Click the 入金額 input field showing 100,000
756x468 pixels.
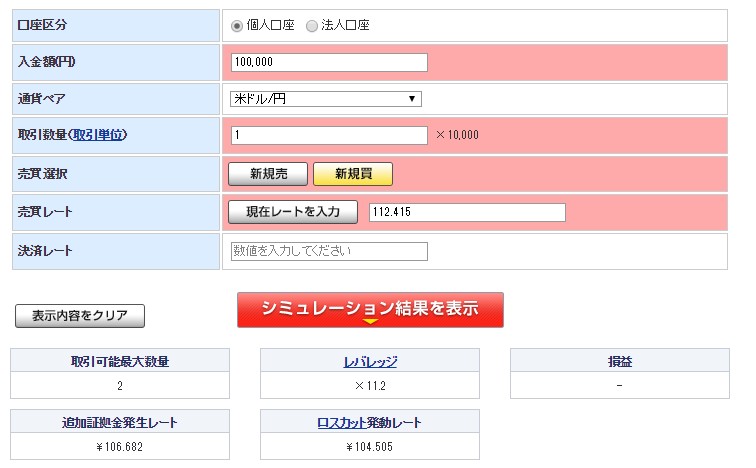328,62
